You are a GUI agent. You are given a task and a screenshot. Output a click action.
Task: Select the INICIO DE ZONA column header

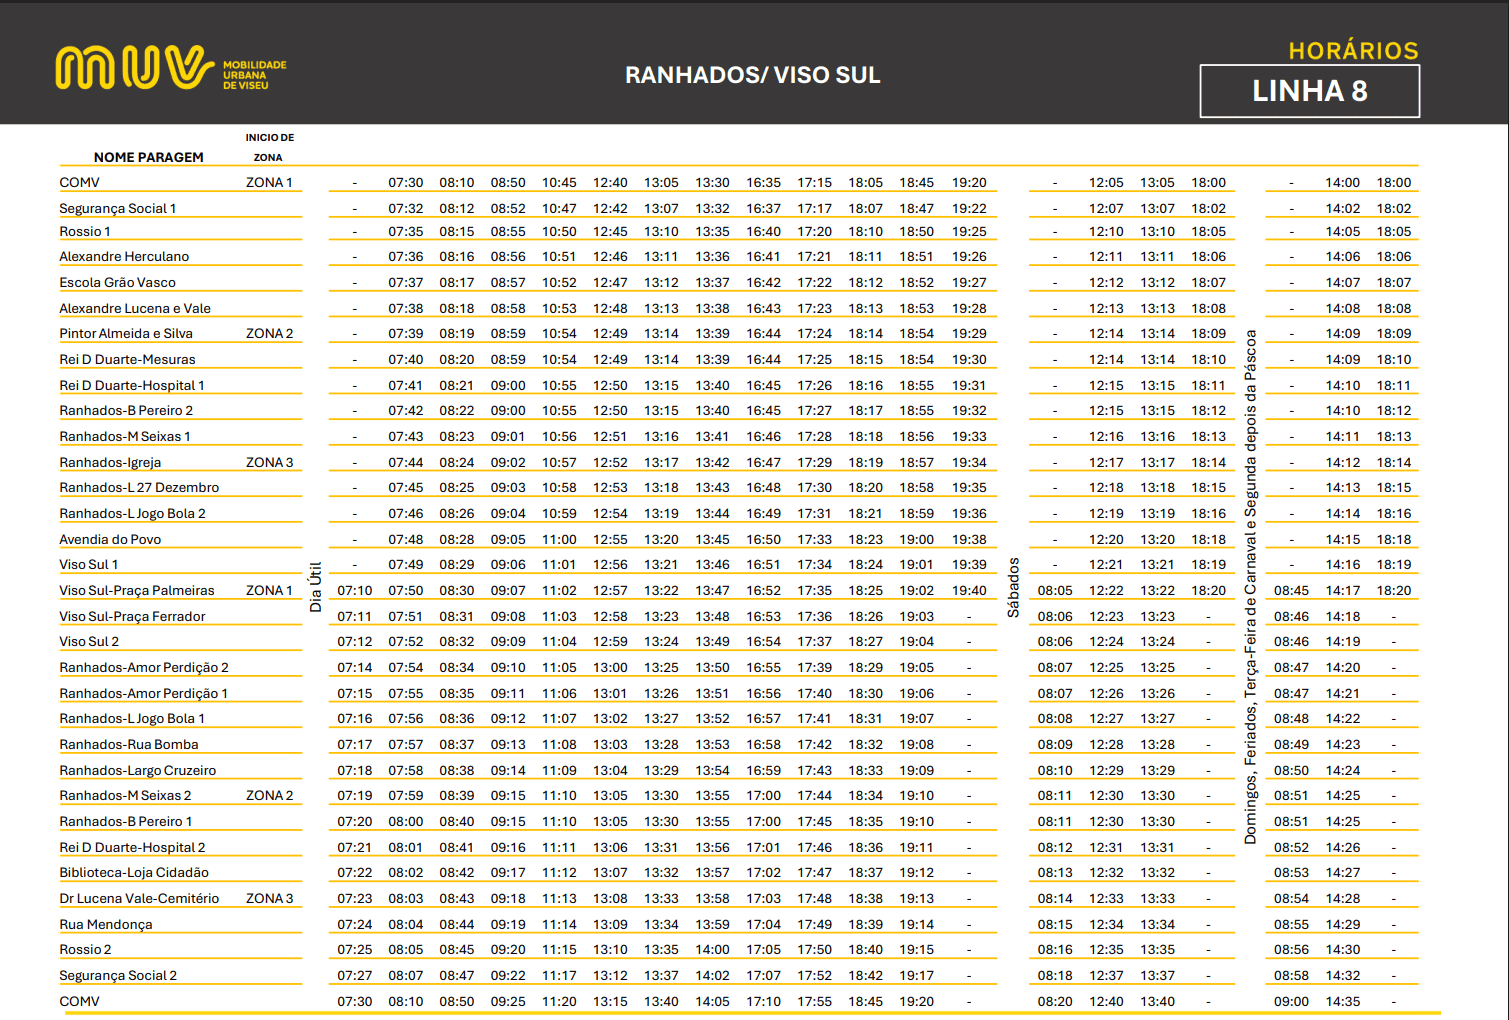(269, 147)
